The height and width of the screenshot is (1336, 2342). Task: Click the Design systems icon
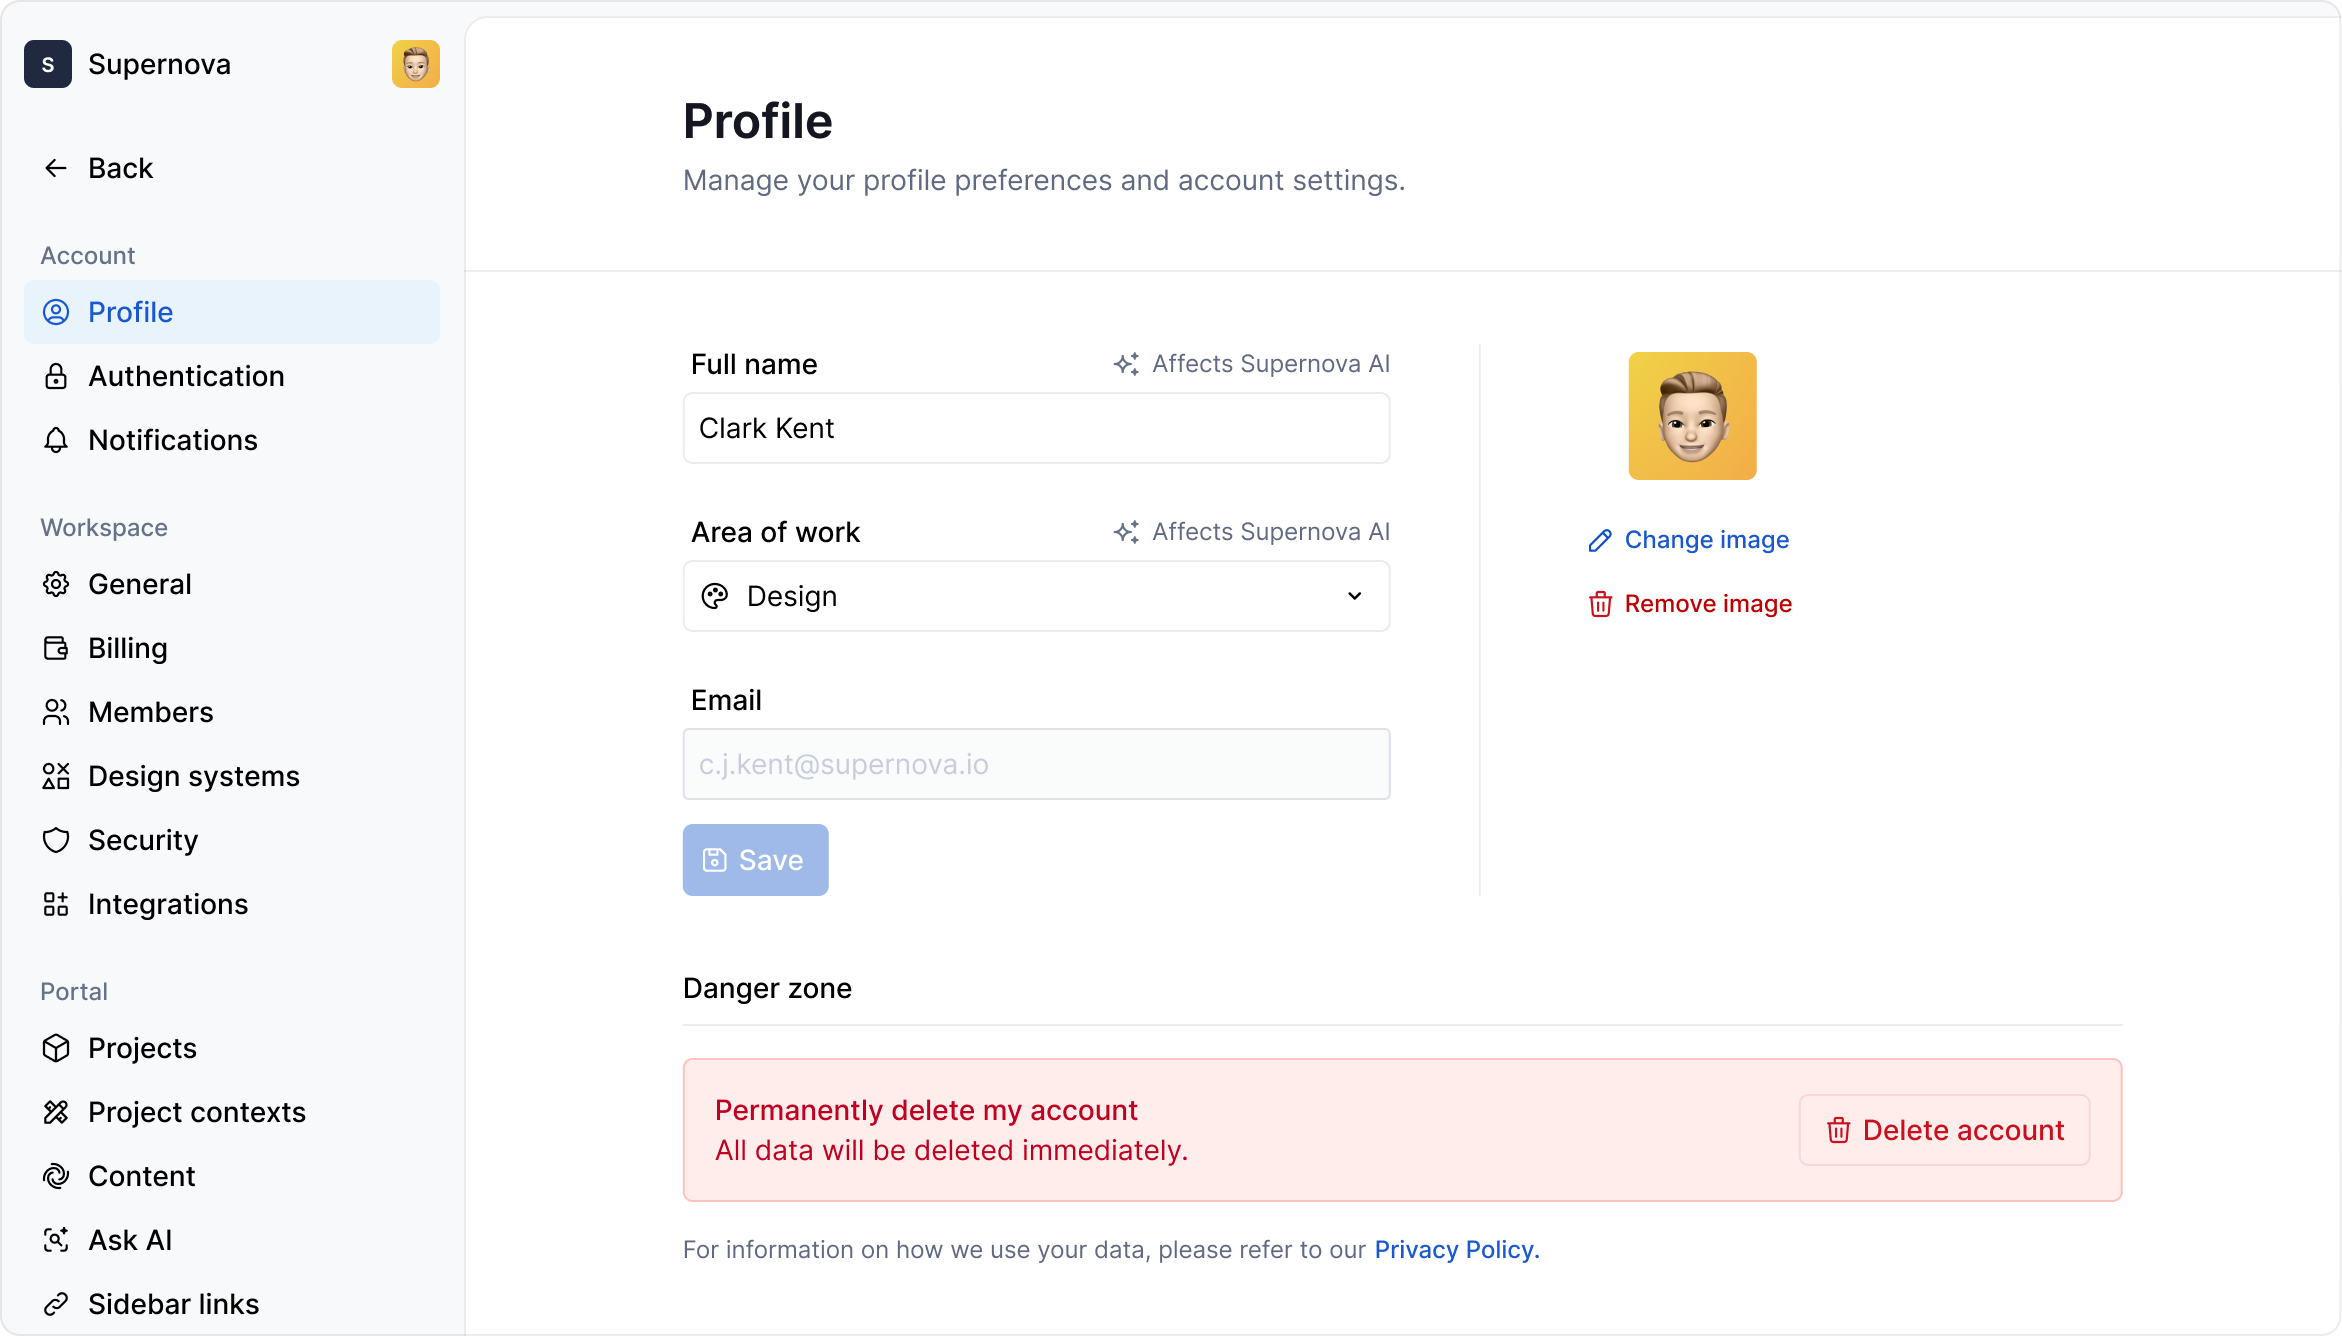click(x=56, y=776)
